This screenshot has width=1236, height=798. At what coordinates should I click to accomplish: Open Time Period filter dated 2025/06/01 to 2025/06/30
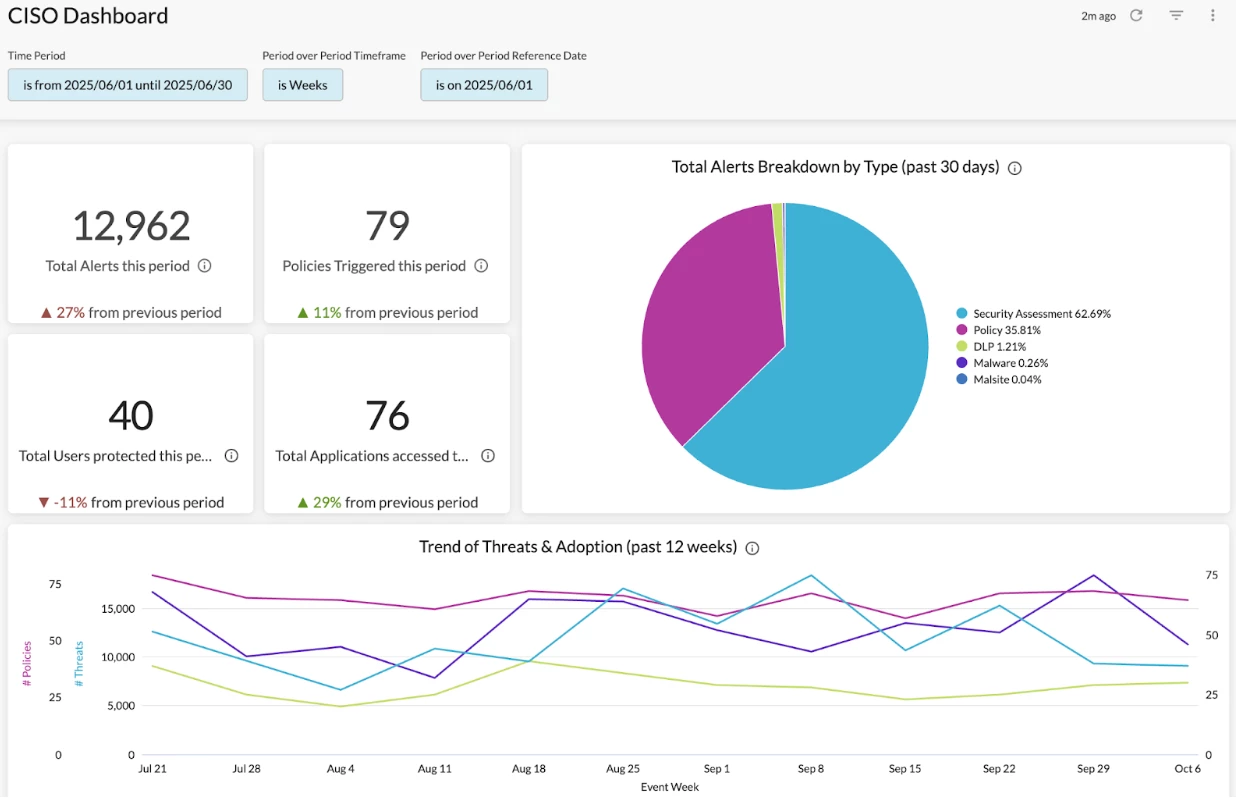pyautogui.click(x=128, y=85)
